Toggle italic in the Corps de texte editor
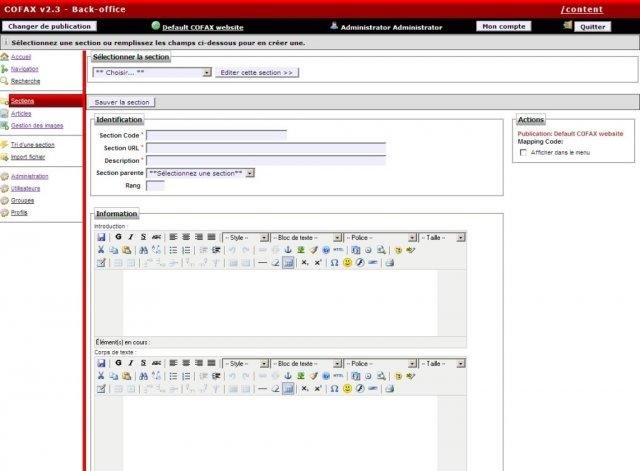Viewport: 640px width, 471px height. 131,362
